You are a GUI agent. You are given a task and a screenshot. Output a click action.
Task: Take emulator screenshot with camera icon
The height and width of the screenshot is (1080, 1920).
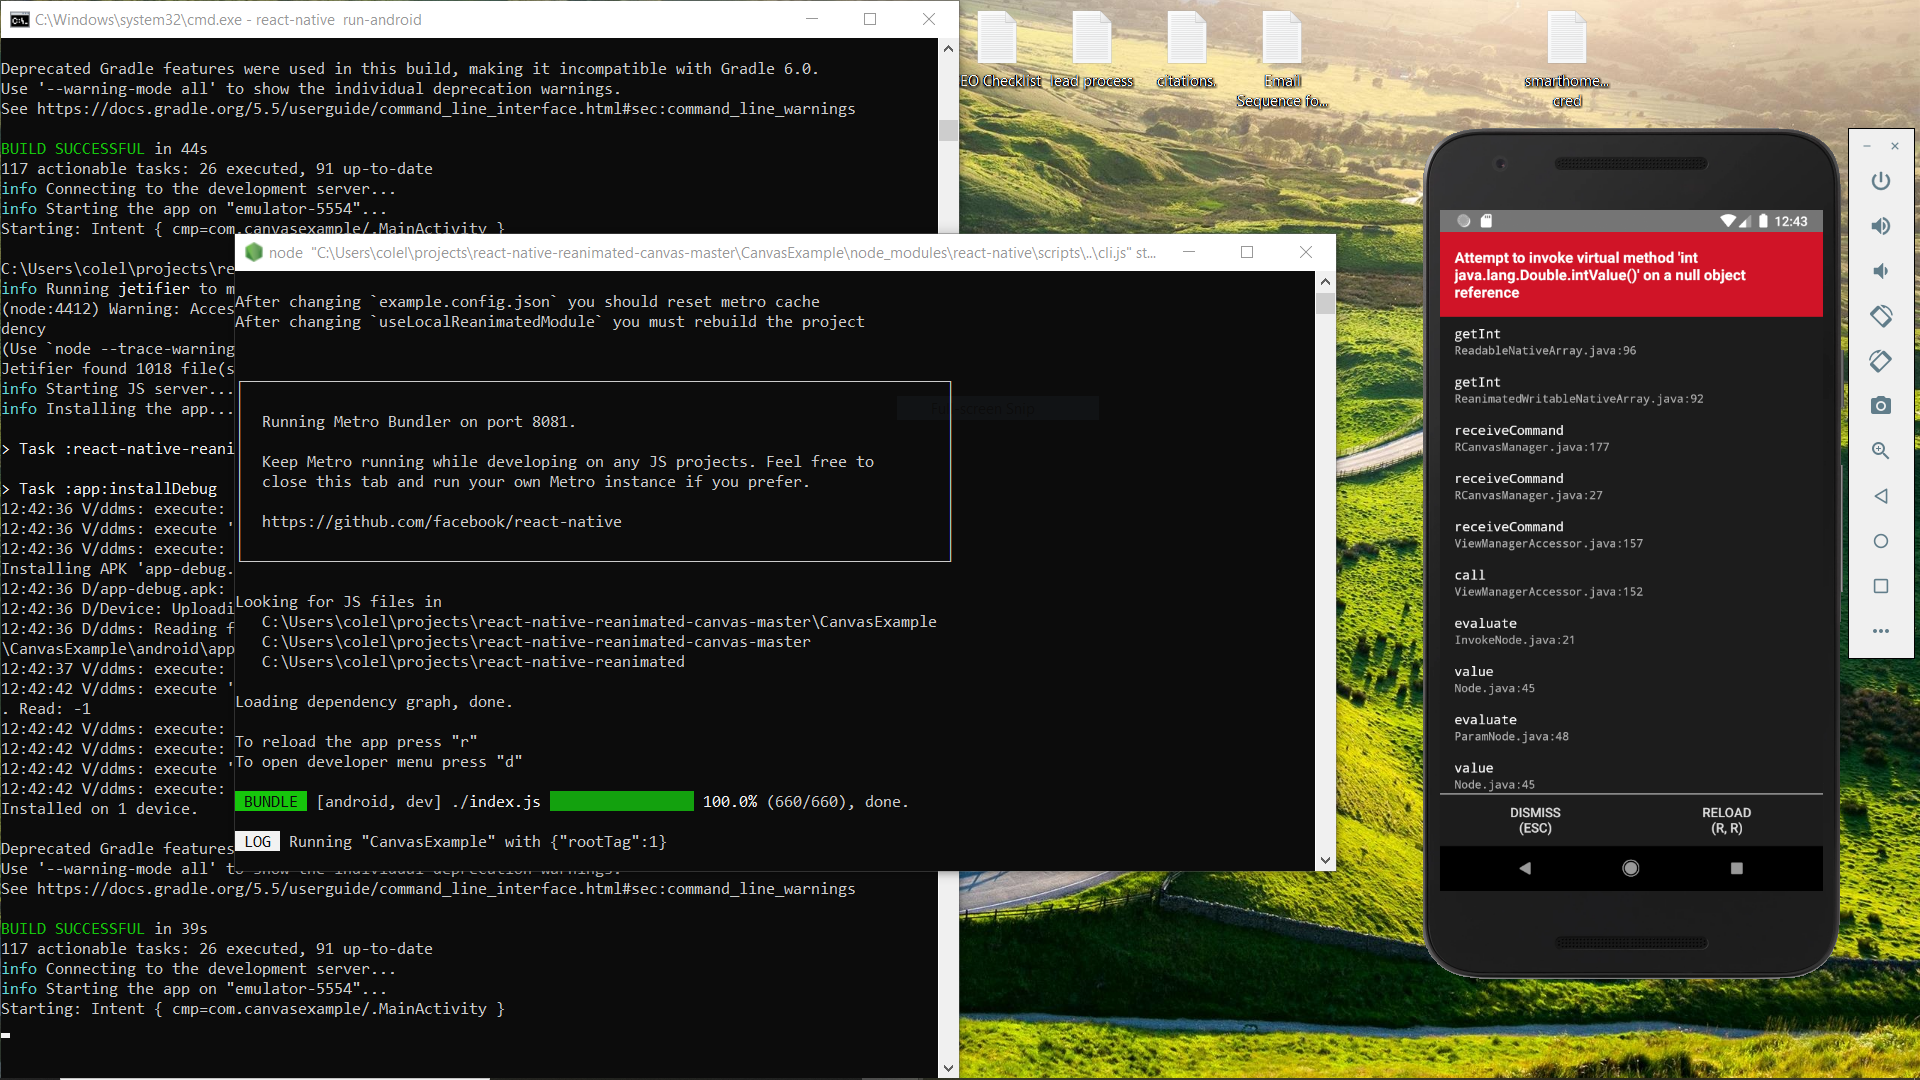tap(1881, 405)
